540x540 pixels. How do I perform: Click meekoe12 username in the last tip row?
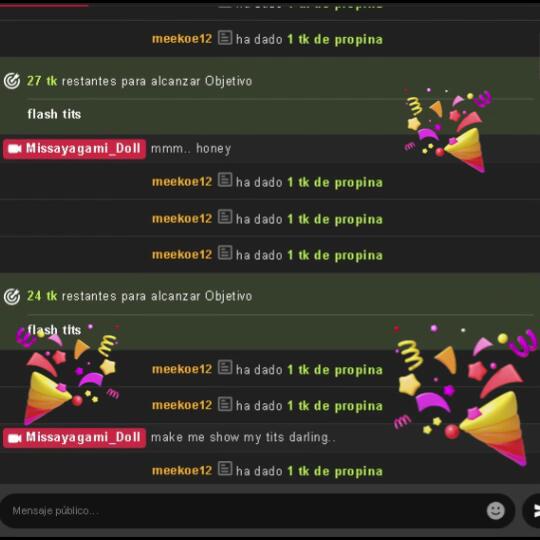[x=182, y=470]
